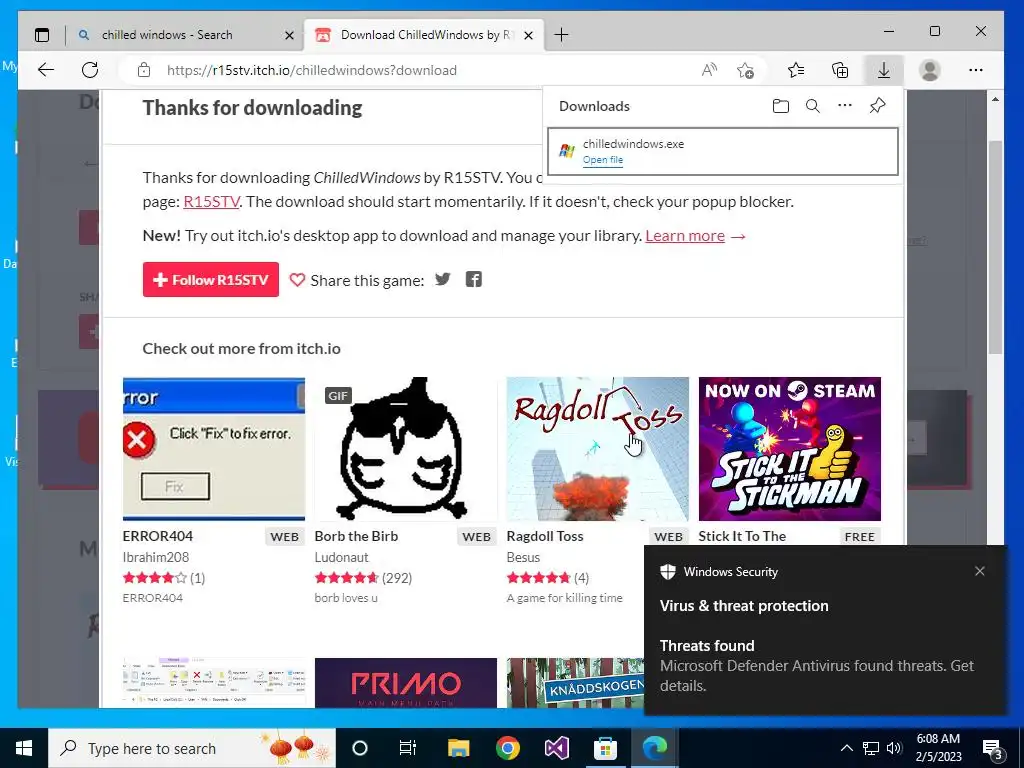This screenshot has width=1024, height=768.
Task: Open downloads folder from Downloads panel
Action: click(780, 106)
